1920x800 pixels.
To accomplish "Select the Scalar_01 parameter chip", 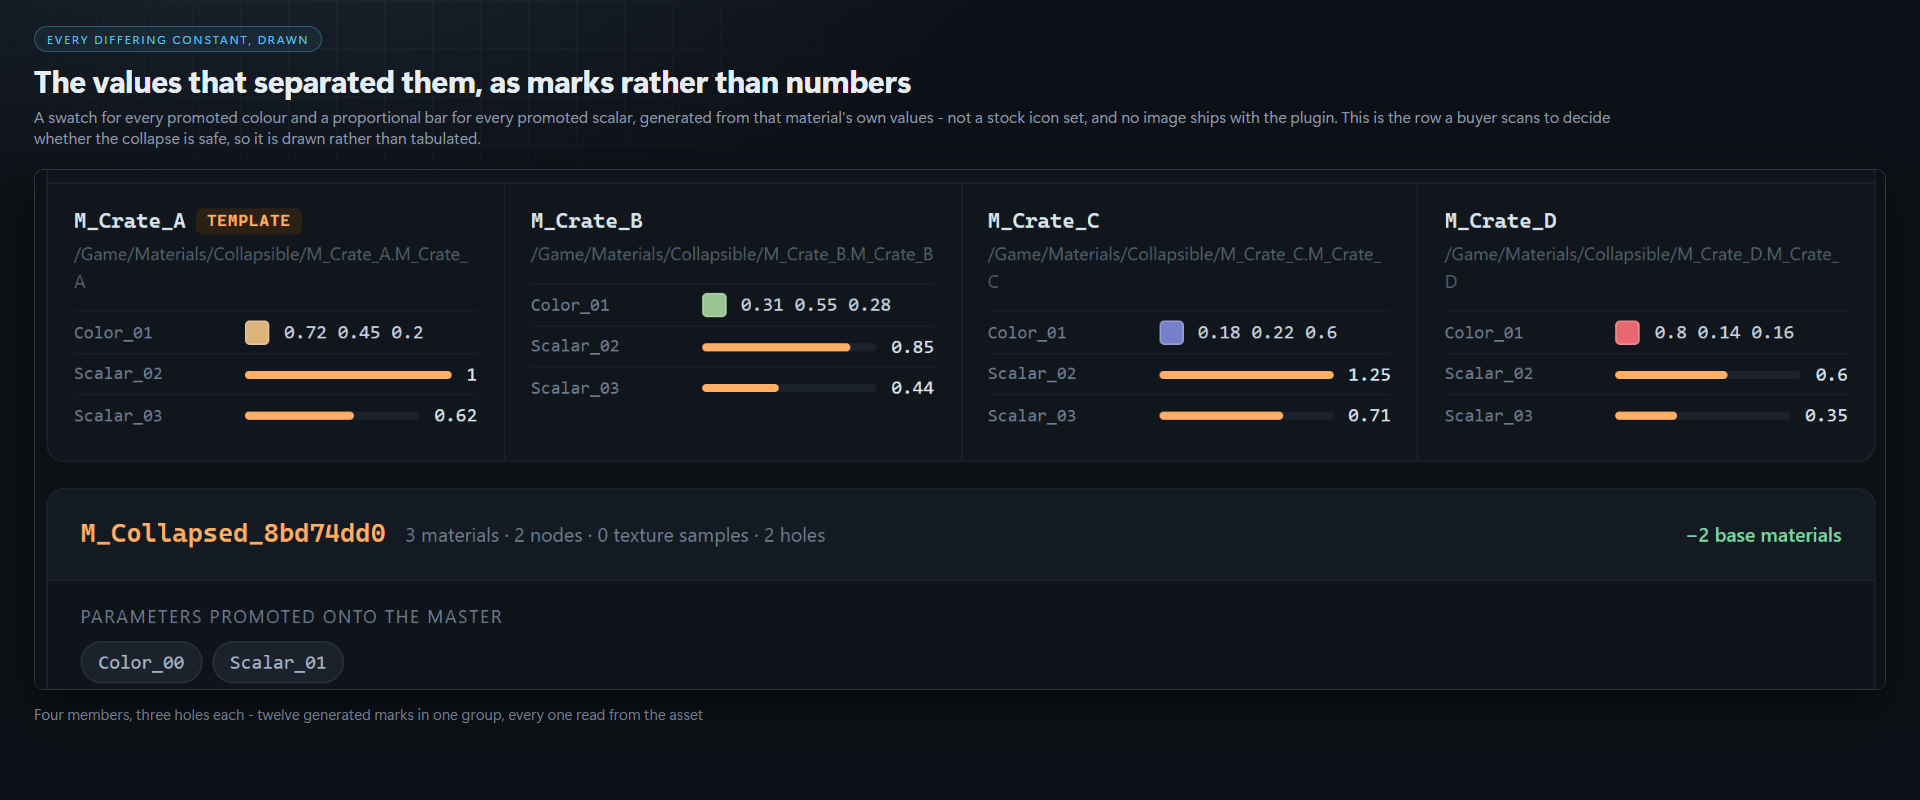I will click(x=278, y=663).
